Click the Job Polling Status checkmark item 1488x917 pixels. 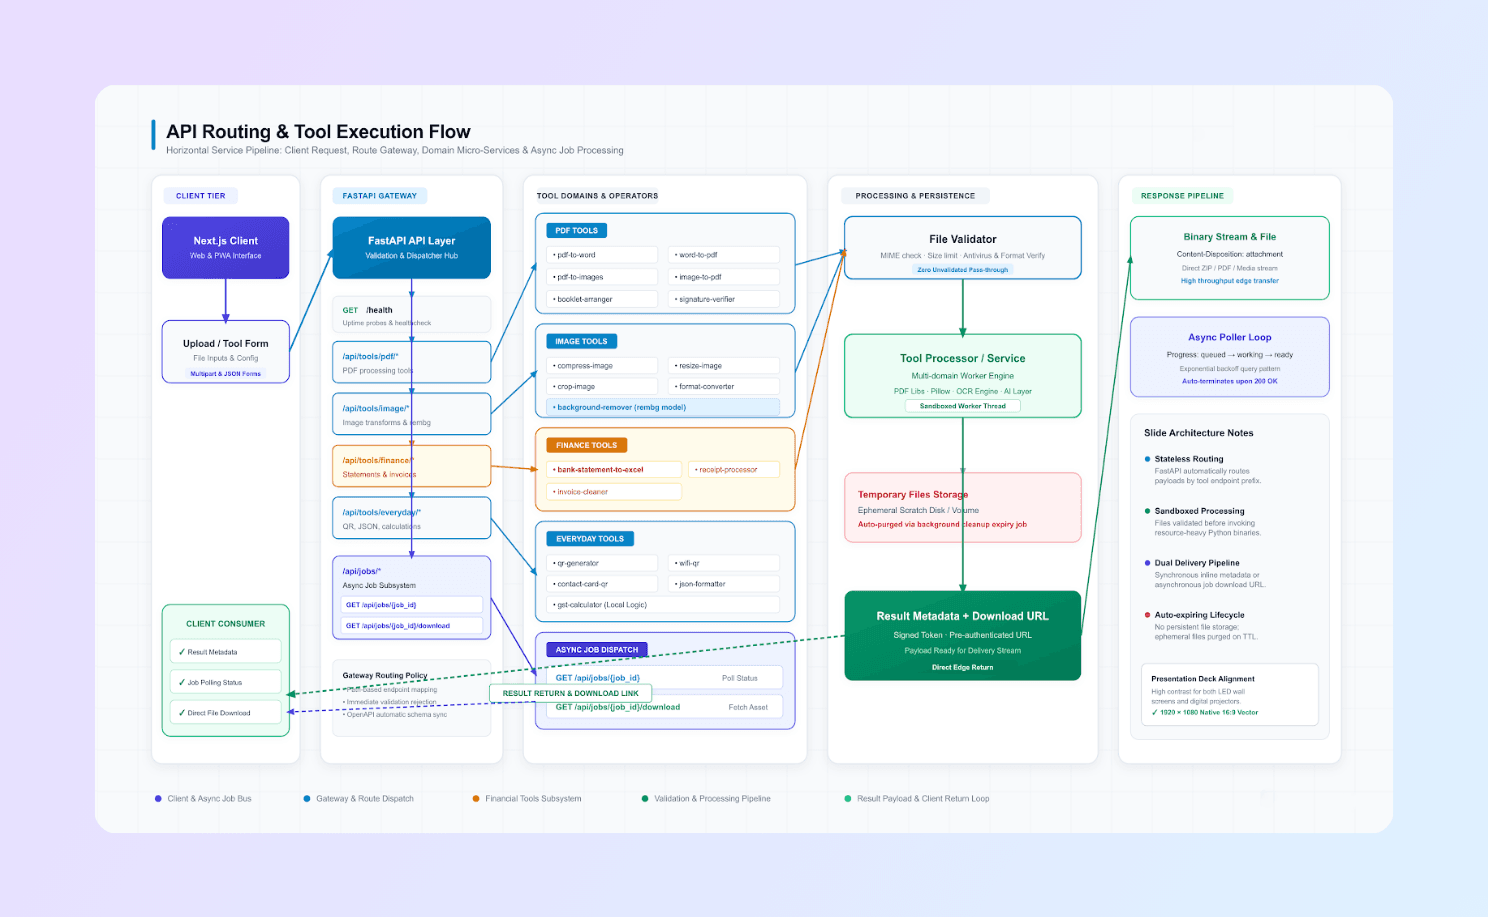226,682
